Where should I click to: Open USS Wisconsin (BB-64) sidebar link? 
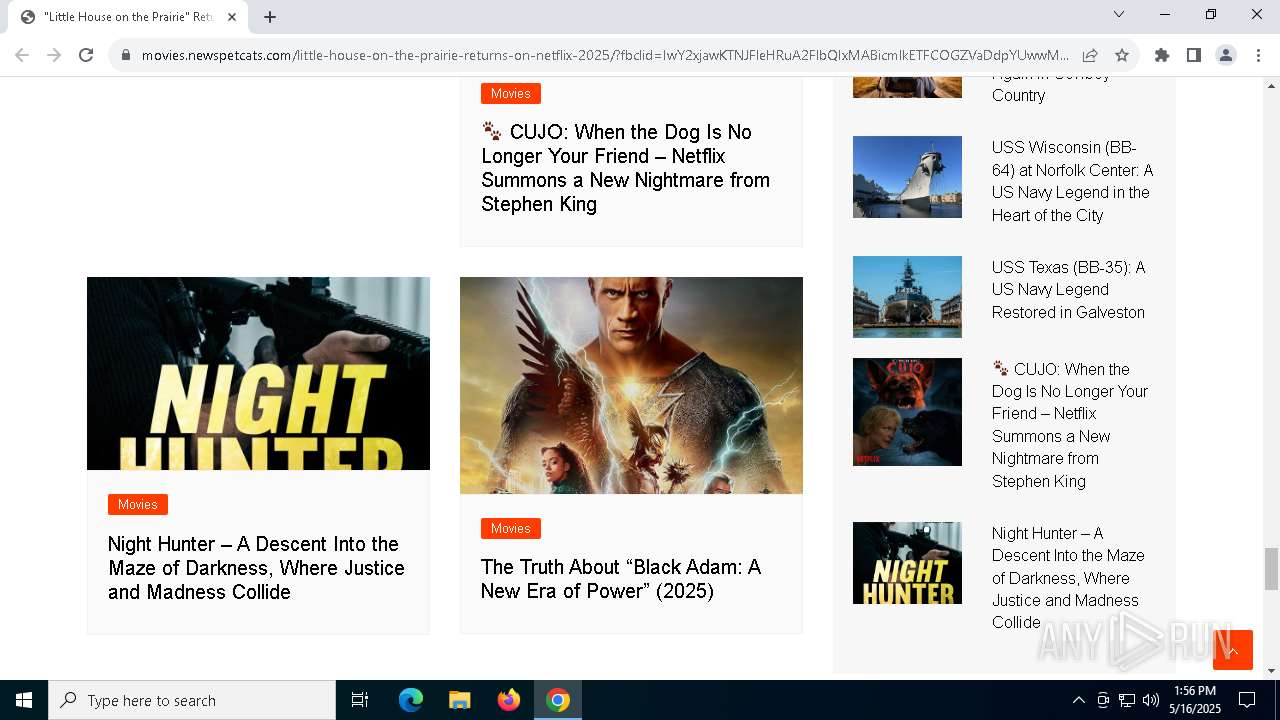pyautogui.click(x=1072, y=181)
